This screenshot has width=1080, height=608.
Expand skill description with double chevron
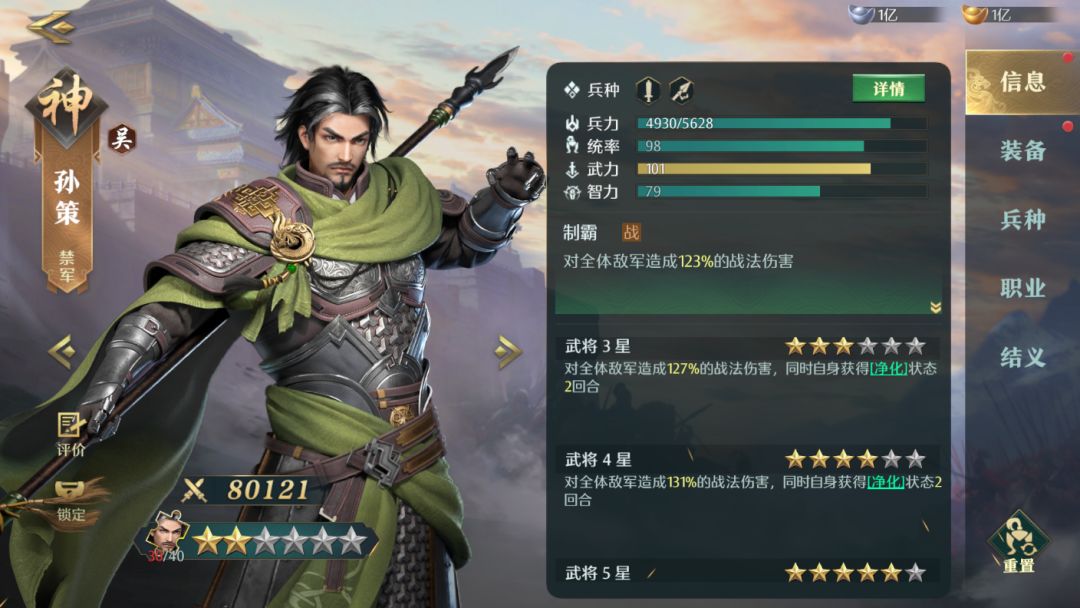click(935, 307)
